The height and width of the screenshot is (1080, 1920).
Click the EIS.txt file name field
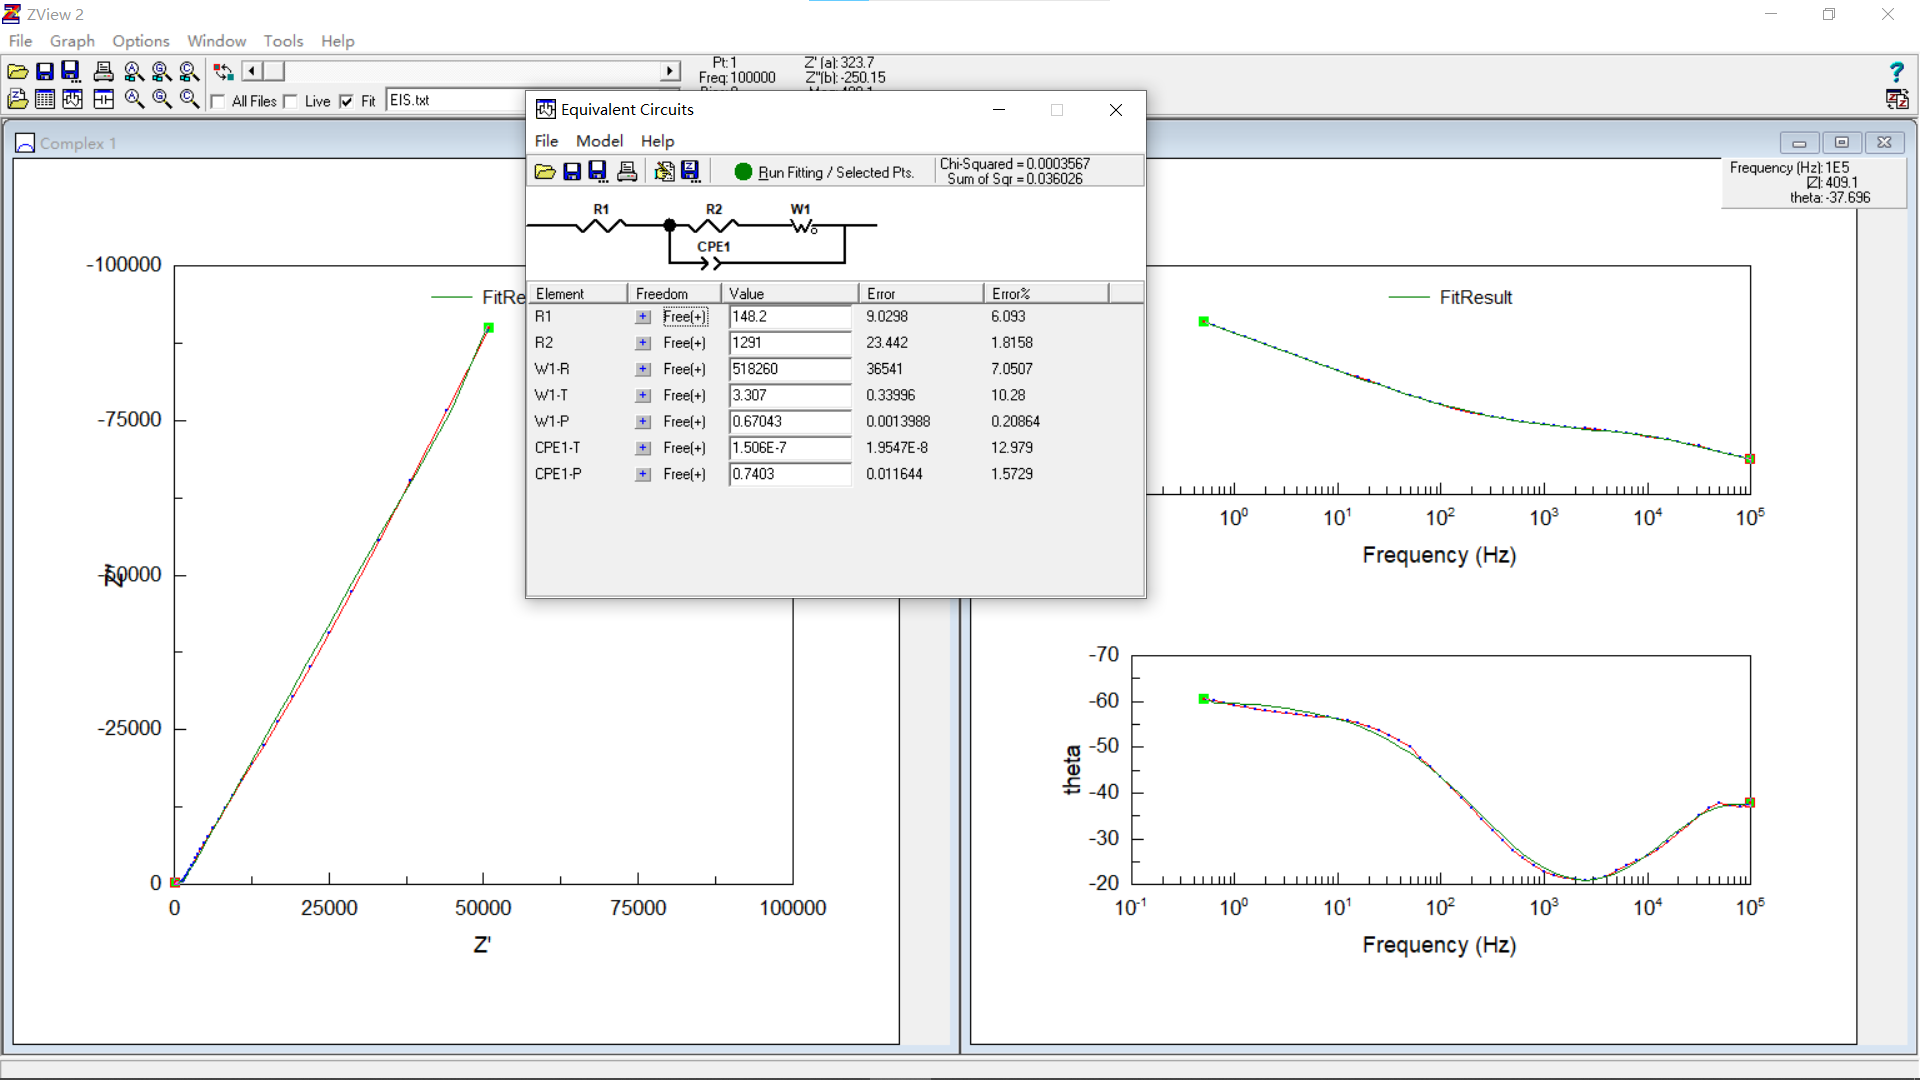[456, 100]
